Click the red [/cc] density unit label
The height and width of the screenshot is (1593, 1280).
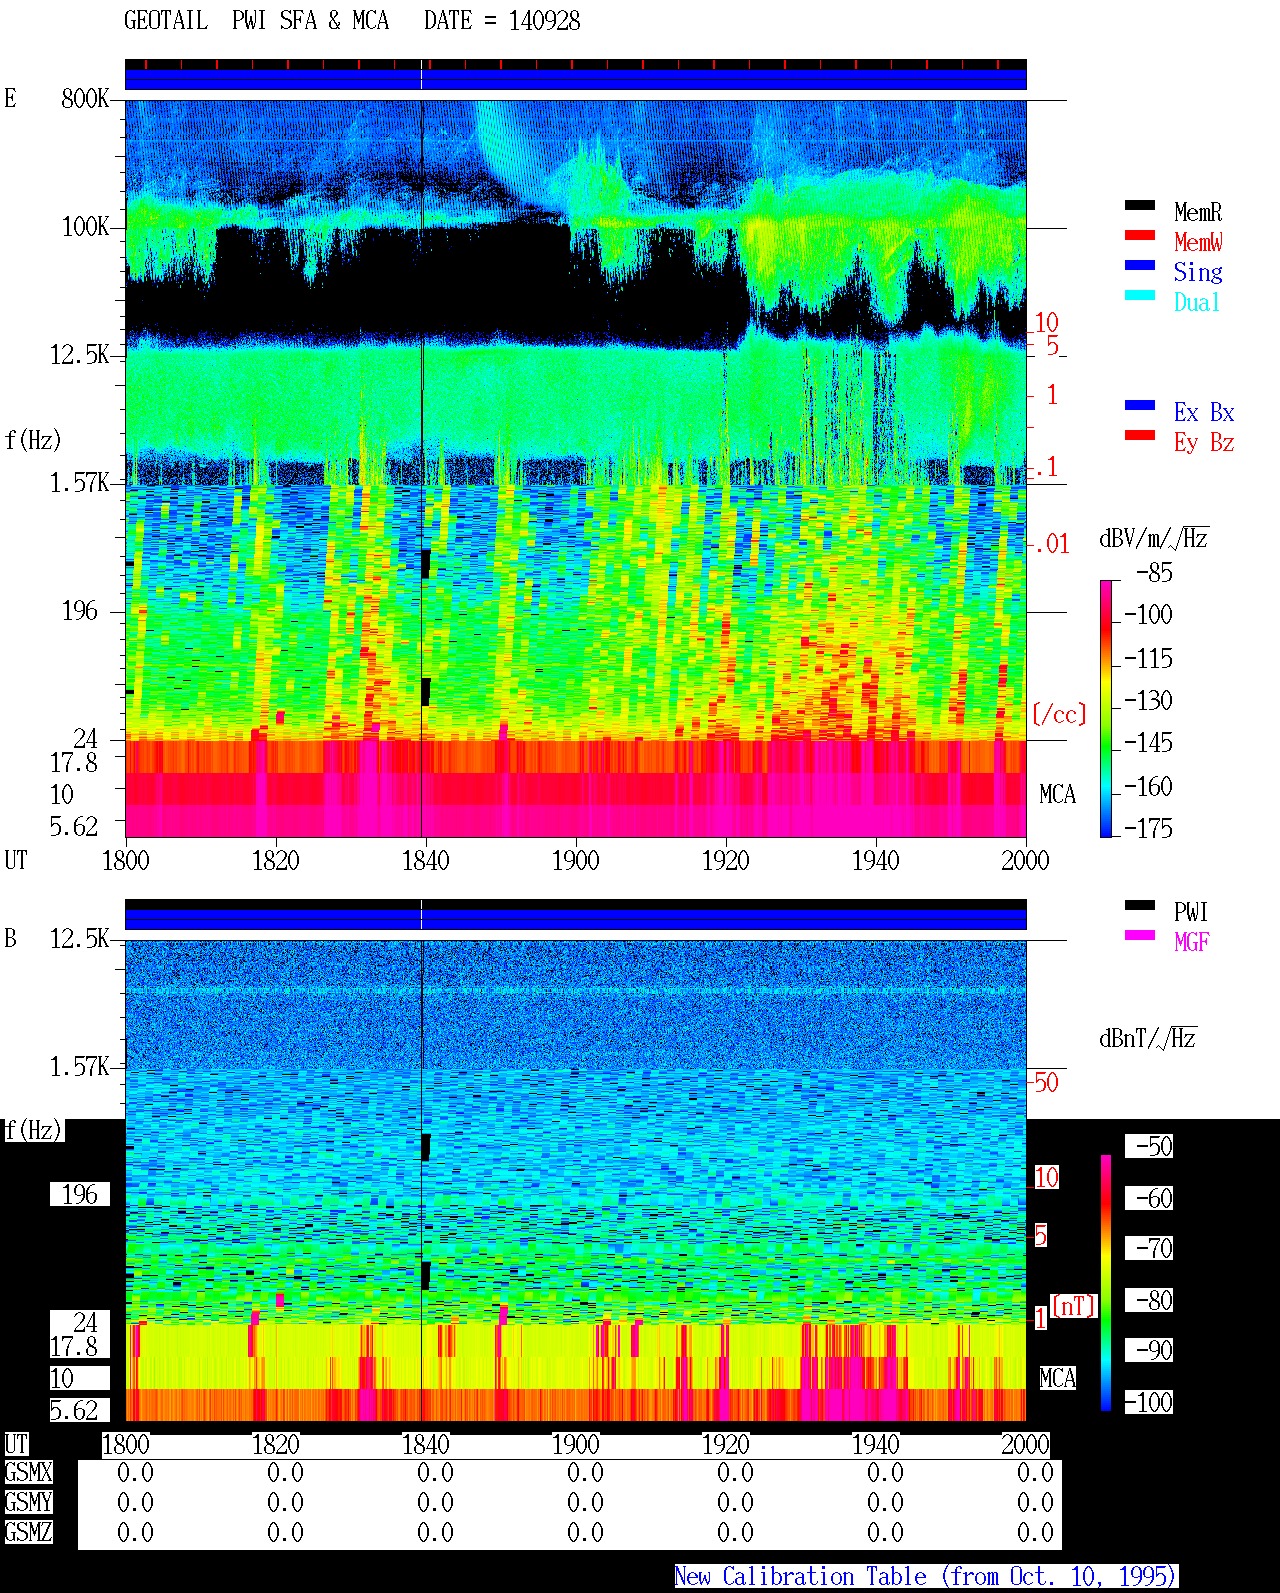(1059, 714)
